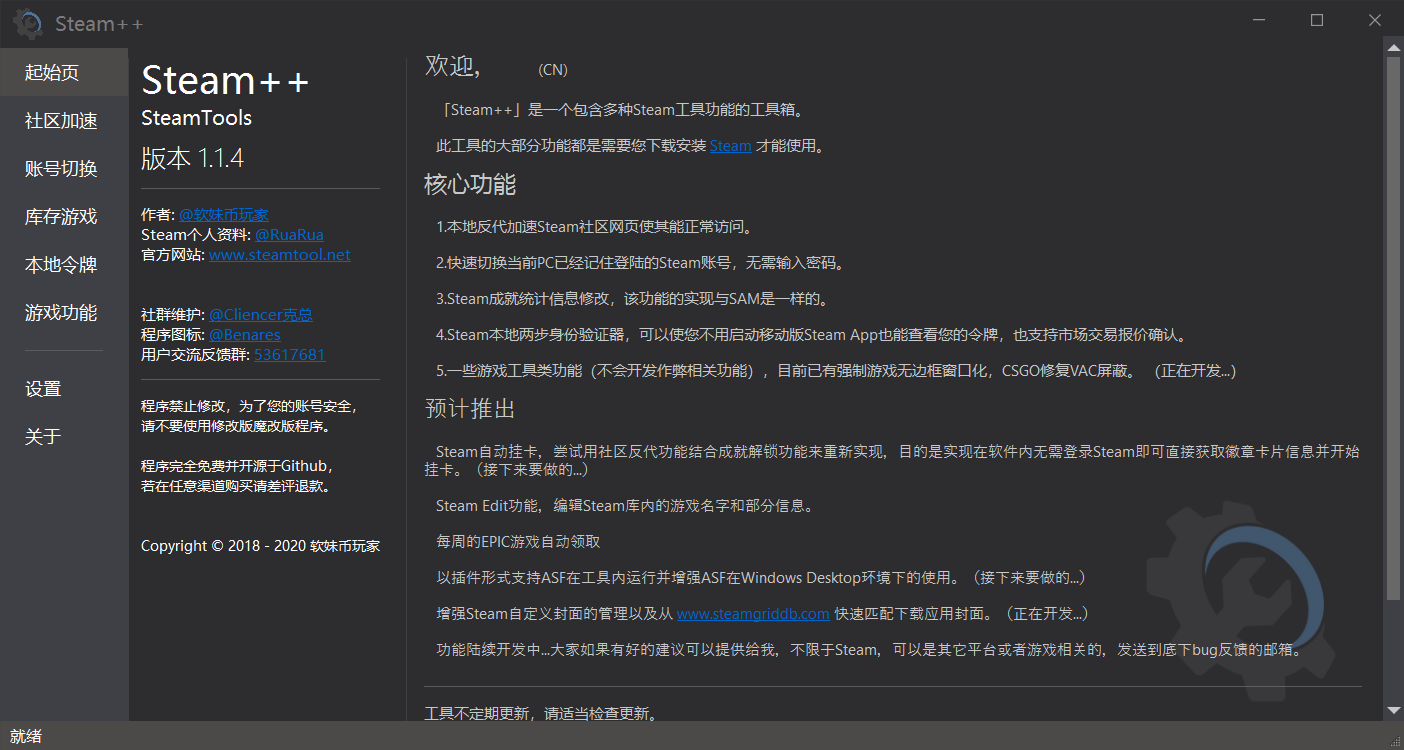Open author link @软妹币玩家
This screenshot has height=750, width=1404.
tap(224, 215)
